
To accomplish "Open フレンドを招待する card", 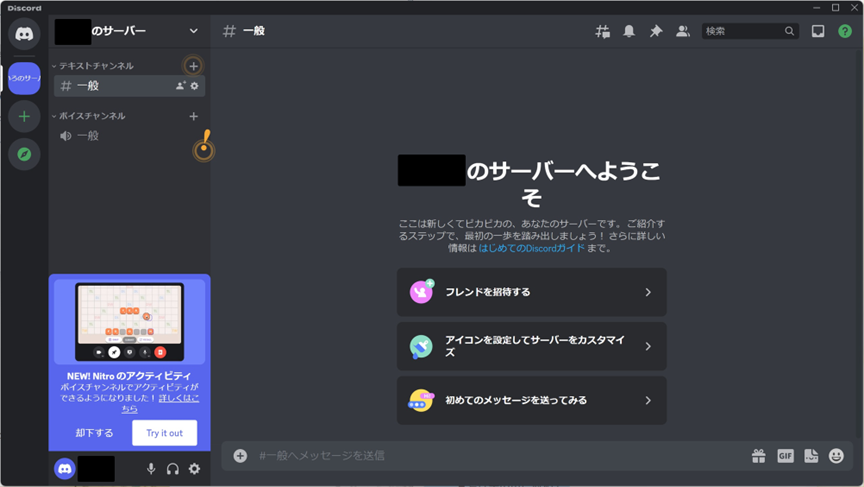I will pyautogui.click(x=532, y=292).
